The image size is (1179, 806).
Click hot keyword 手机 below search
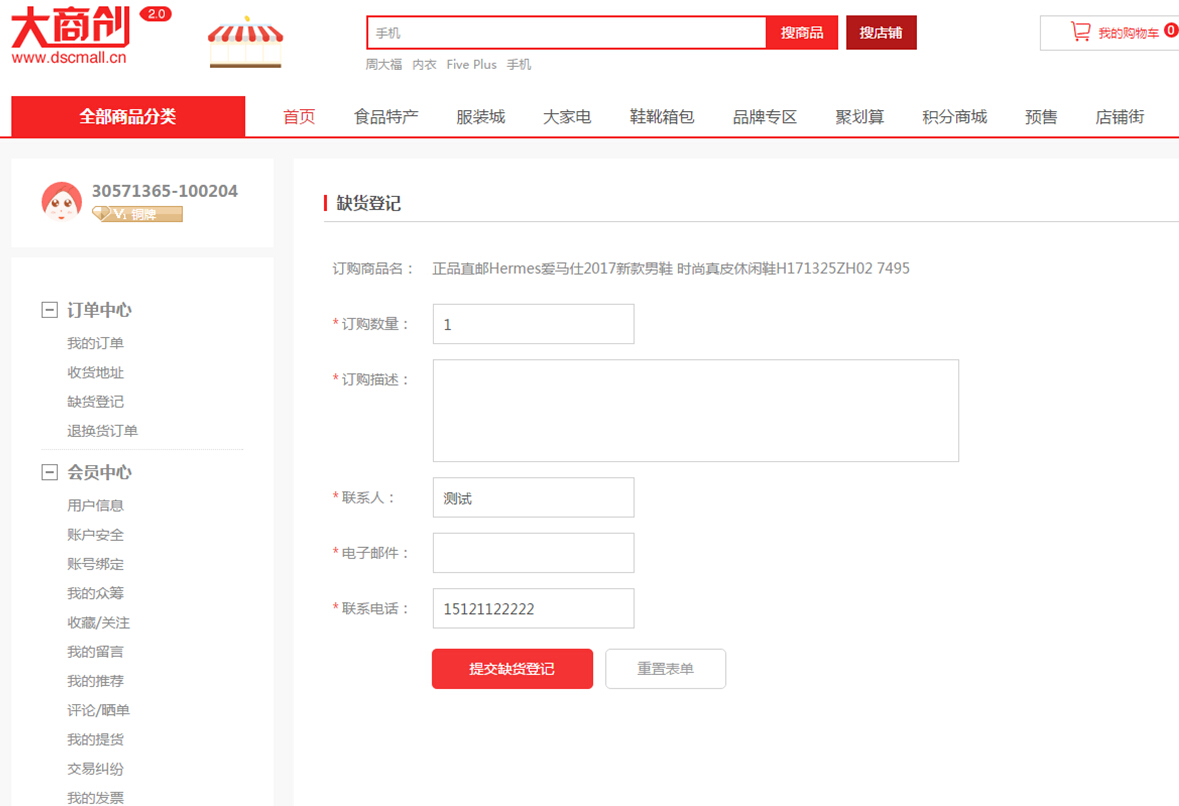click(x=519, y=65)
